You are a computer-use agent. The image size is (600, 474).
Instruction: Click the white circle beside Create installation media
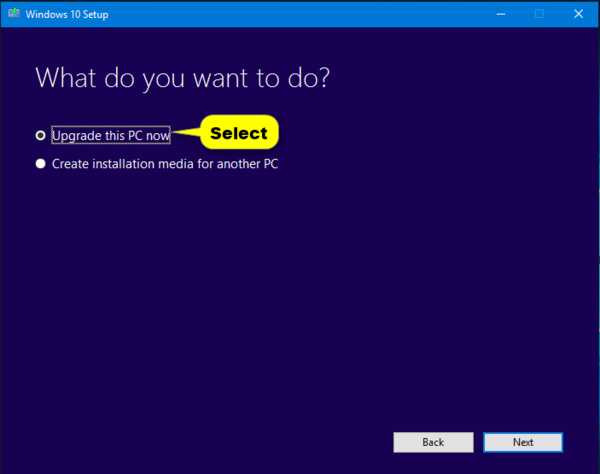(x=41, y=164)
